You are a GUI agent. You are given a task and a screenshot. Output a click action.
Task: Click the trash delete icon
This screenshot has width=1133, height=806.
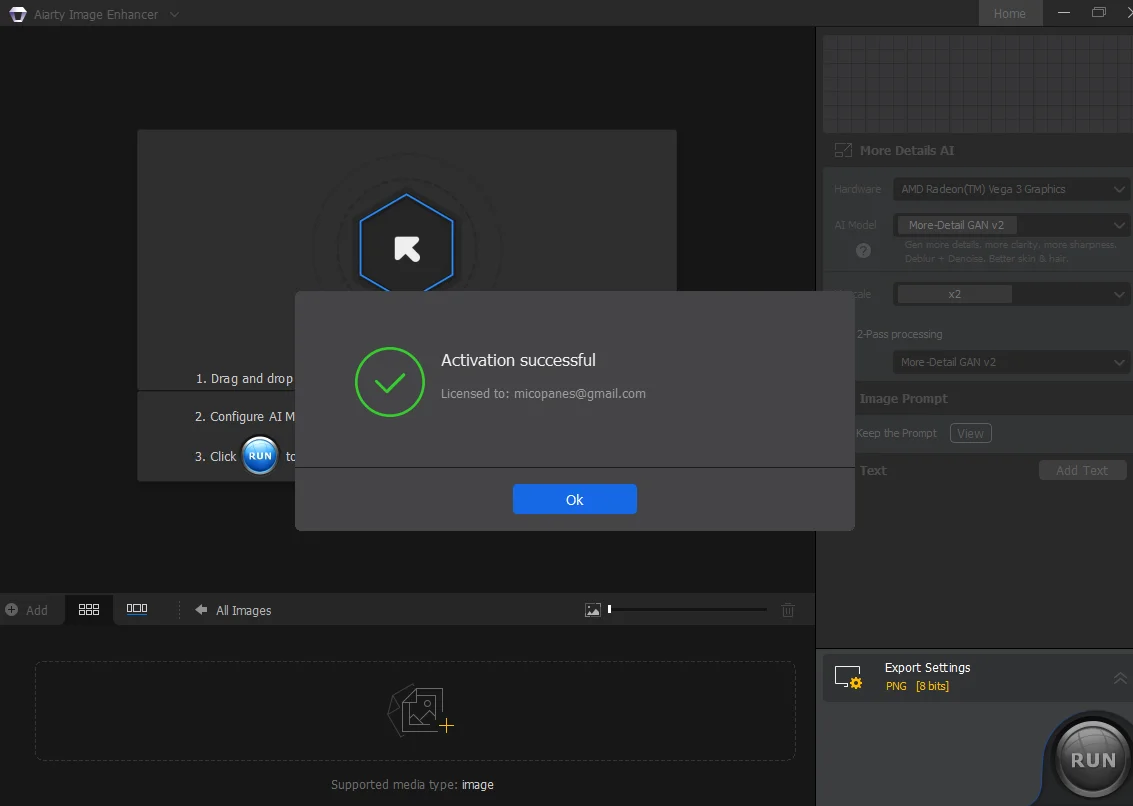pos(788,610)
